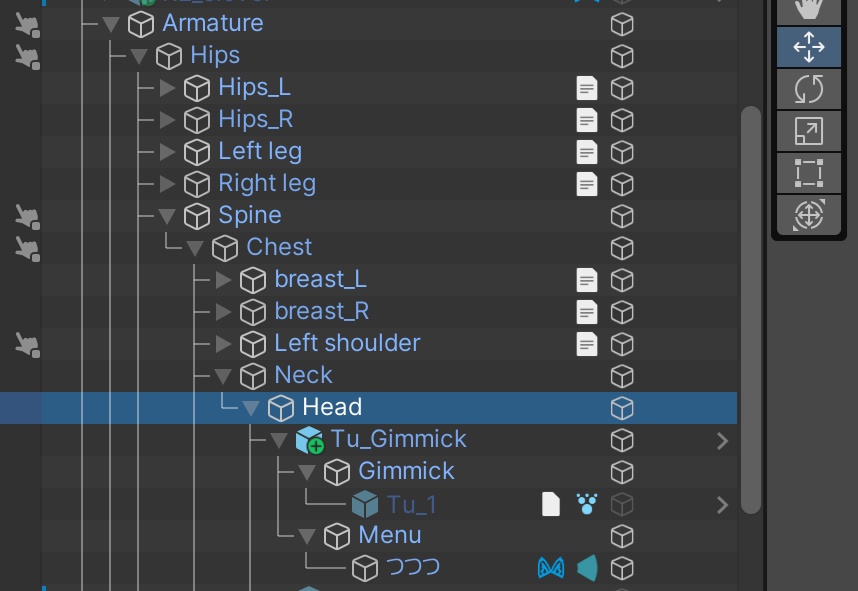Click the hierarchy vertical scrollbar
The height and width of the screenshot is (591, 858).
(x=749, y=300)
